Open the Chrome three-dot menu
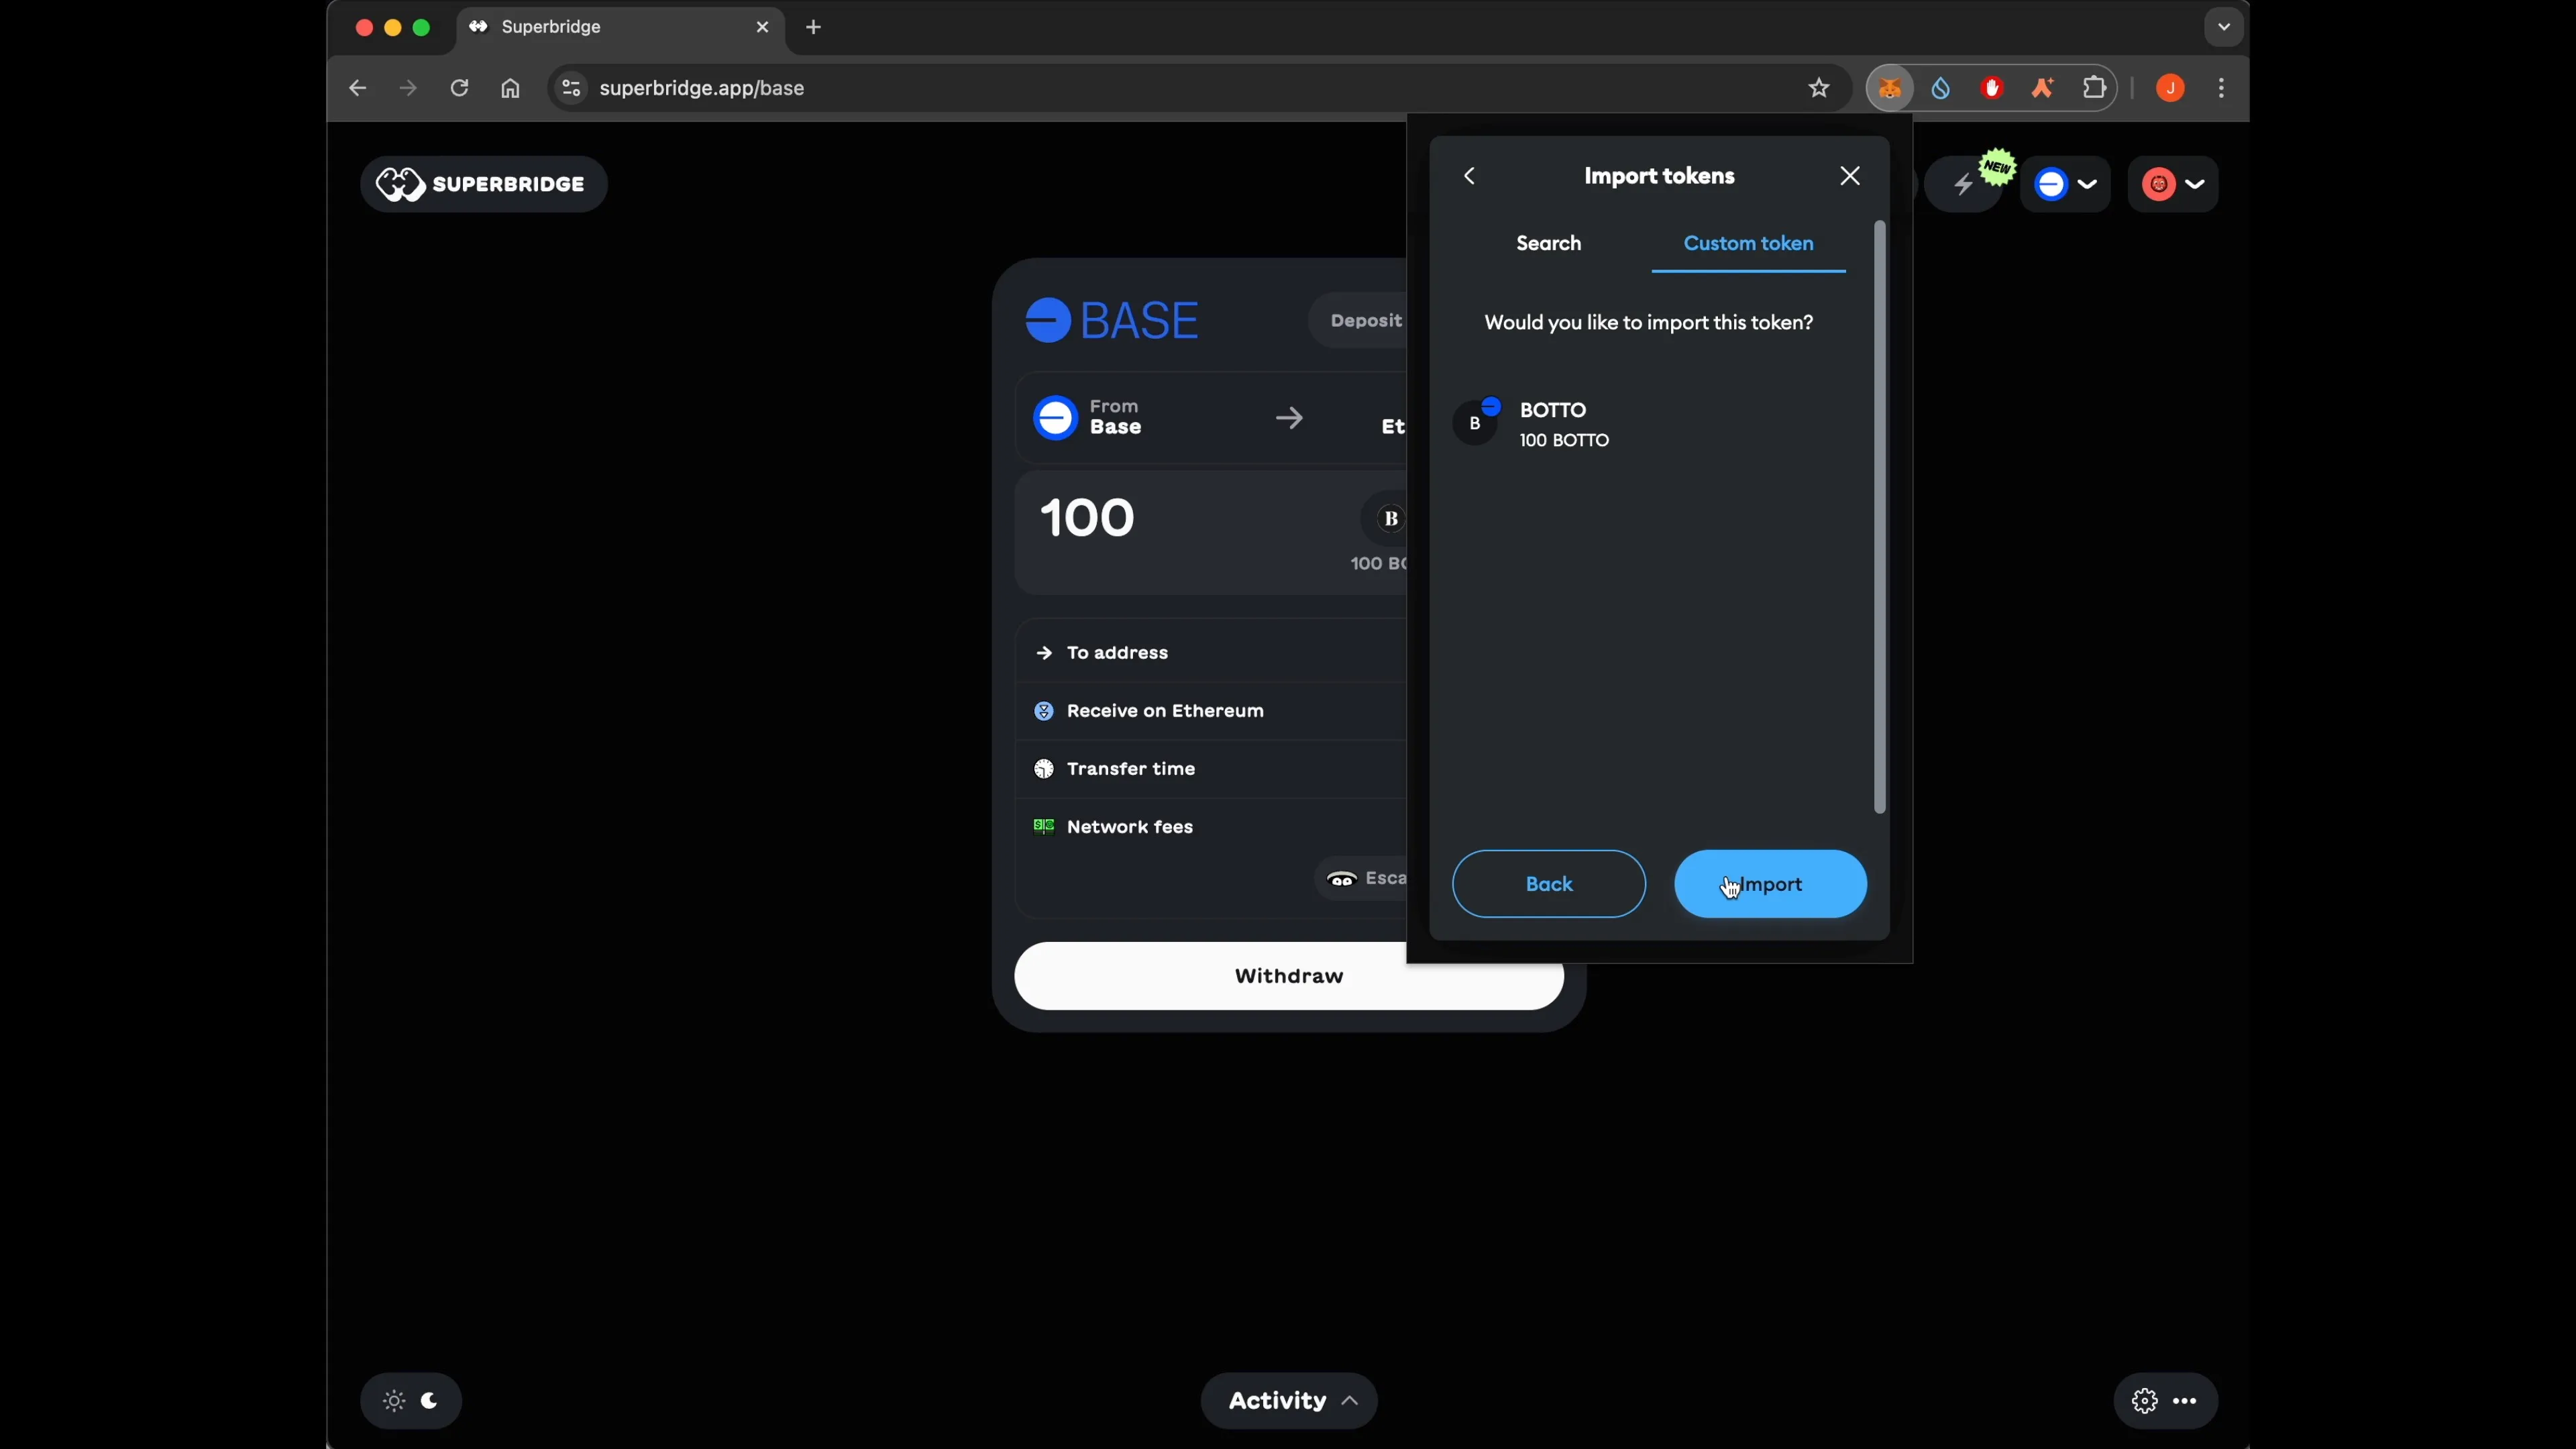Screen dimensions: 2576x1449 click(x=2221, y=88)
